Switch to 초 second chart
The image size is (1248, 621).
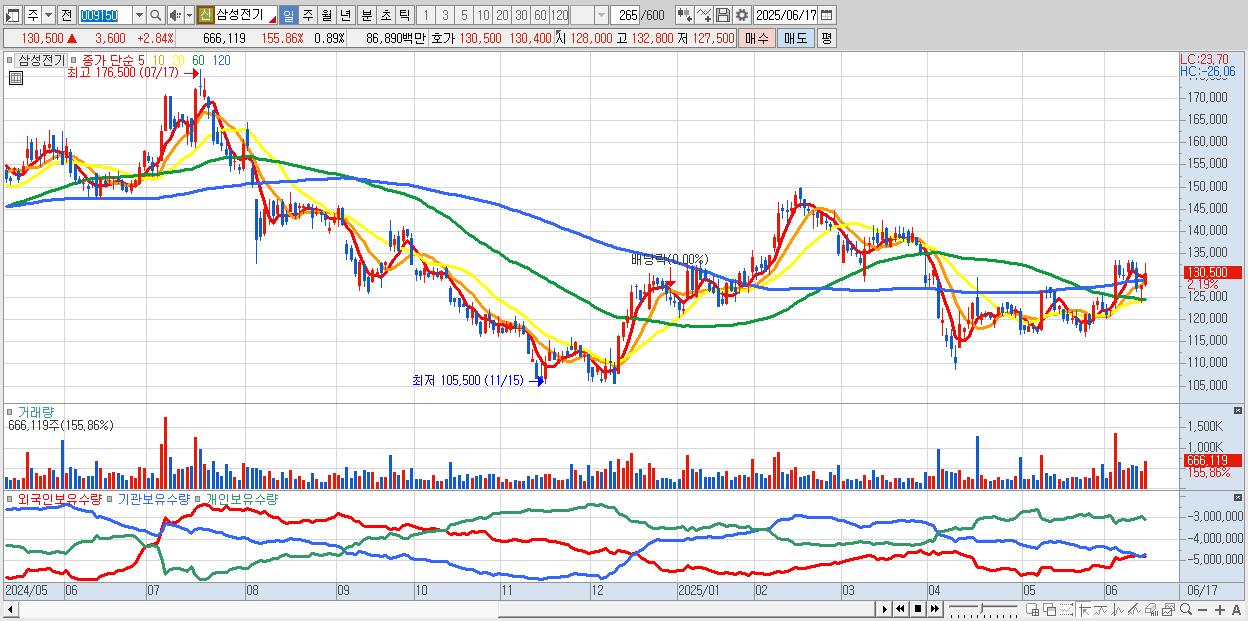[x=385, y=15]
